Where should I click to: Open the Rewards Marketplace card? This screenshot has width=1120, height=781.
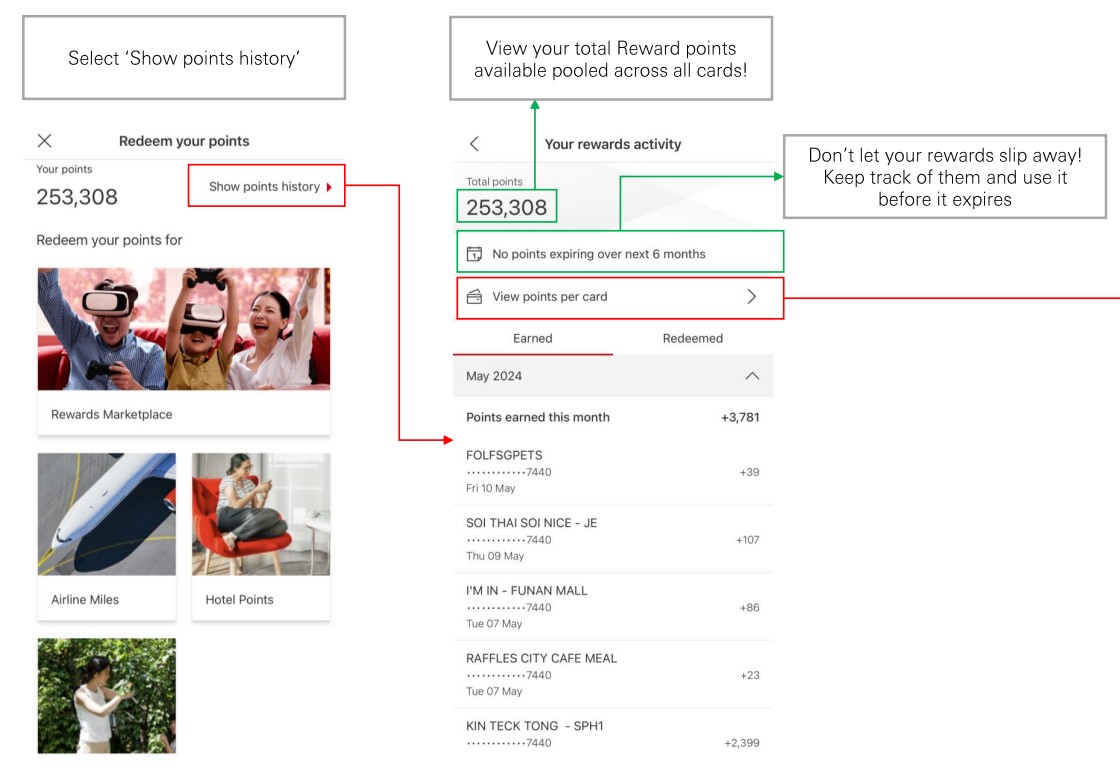184,350
